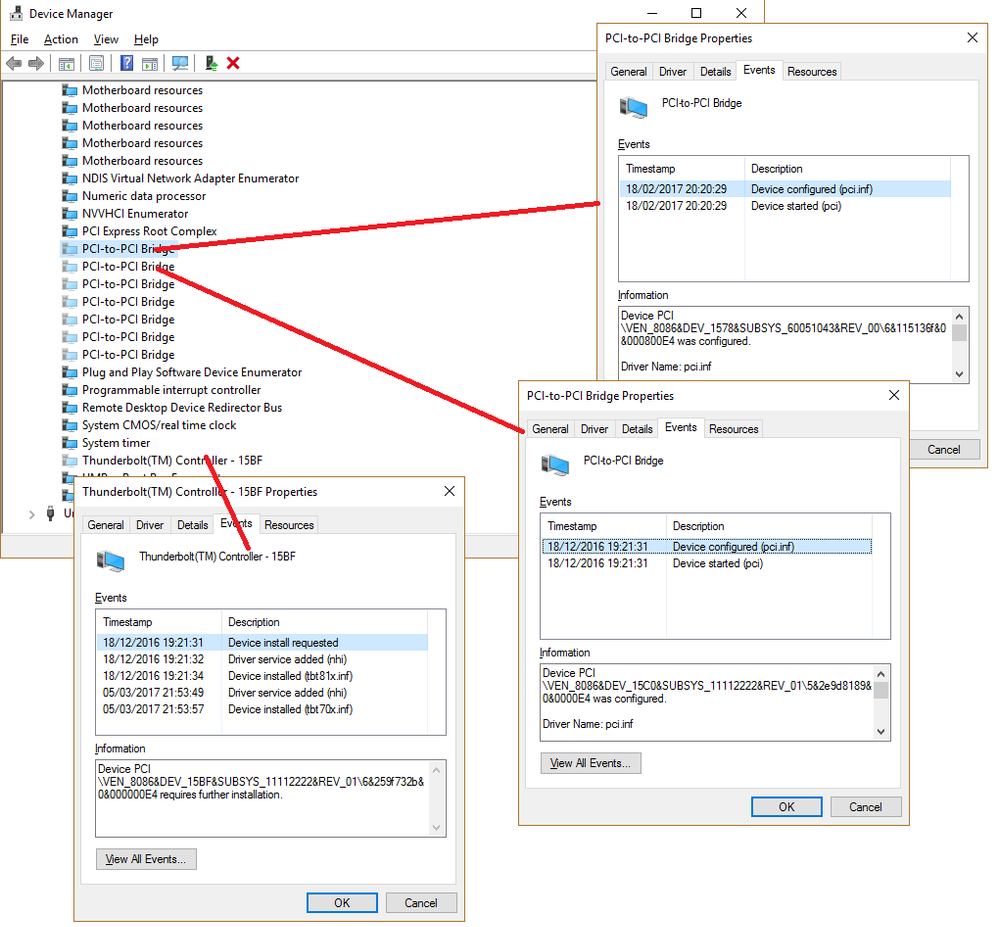This screenshot has height=927, width=999.
Task: Switch to Driver tab in Thunderbolt Properties dialog
Action: [150, 525]
